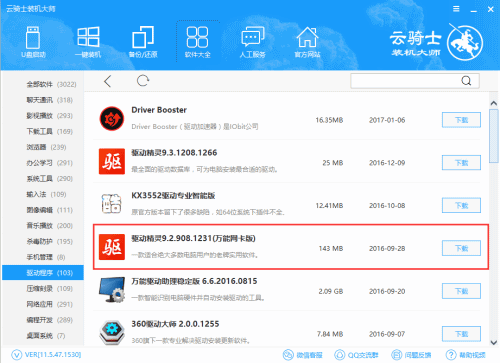Screen dimensions: 500x363
Task: Download 驱动精灵9.2.908.1231 万能网卡版
Action: coord(461,248)
